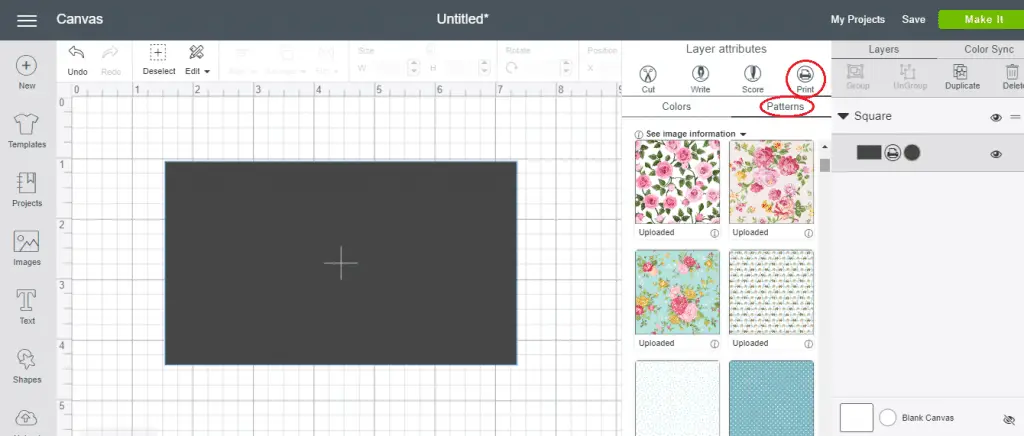Switch to the Layers tab
Screen dimensions: 1024x436
884,50
